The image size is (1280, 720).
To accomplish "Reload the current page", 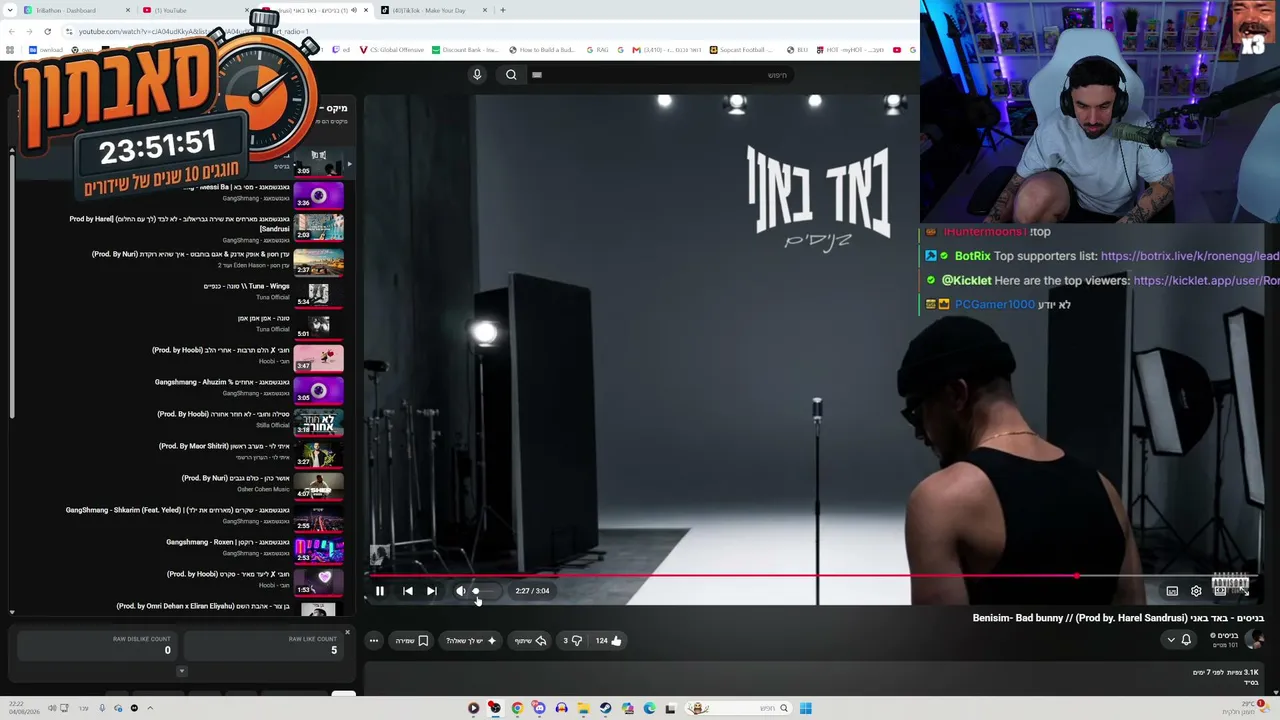I will [x=47, y=31].
